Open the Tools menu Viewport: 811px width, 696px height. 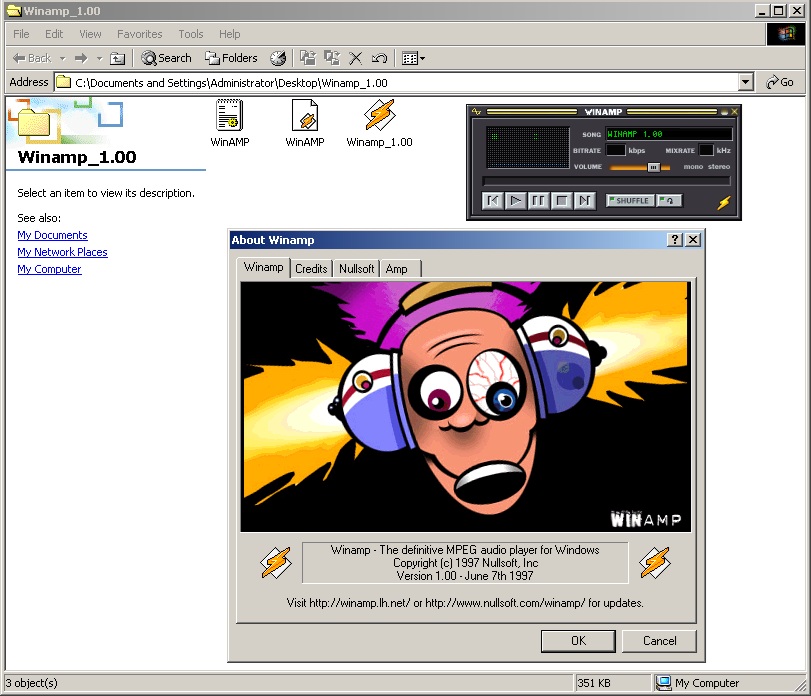(x=191, y=34)
